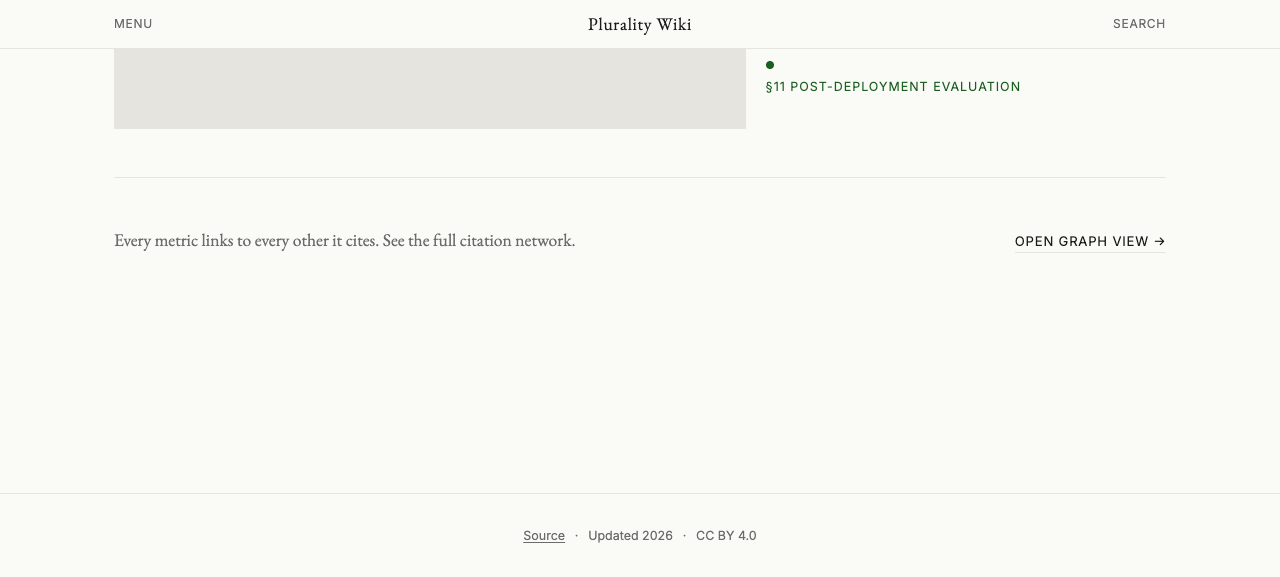The width and height of the screenshot is (1280, 577).
Task: Click the word 'EVALUATION' in the §11 label
Action: coord(977,87)
